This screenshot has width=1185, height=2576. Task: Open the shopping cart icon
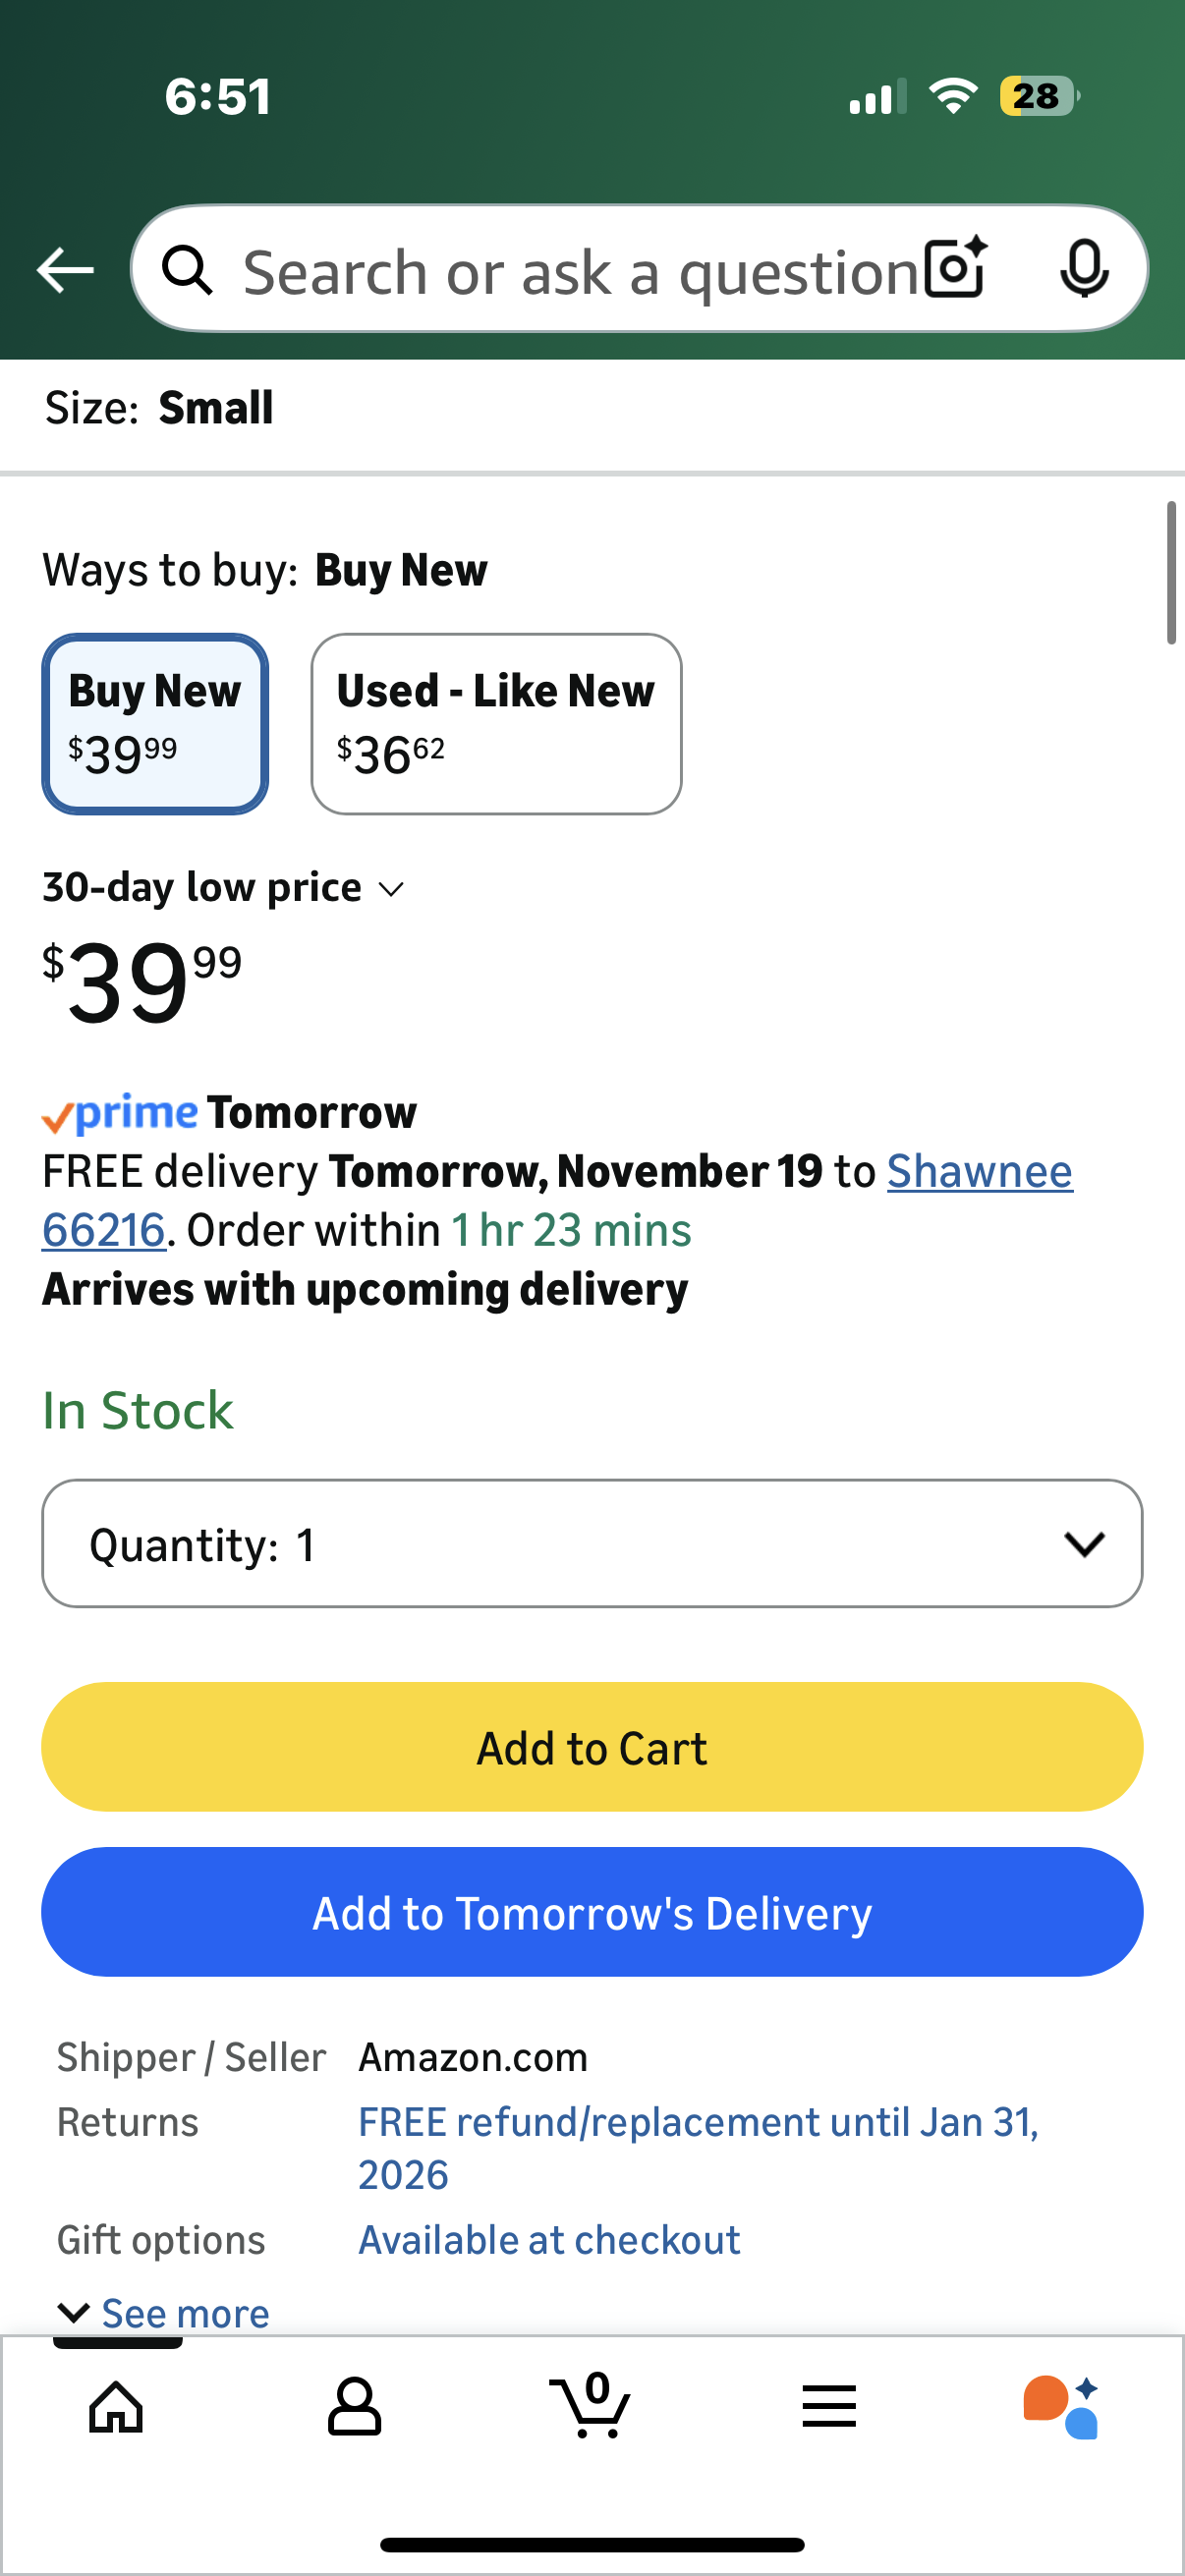(x=591, y=2405)
